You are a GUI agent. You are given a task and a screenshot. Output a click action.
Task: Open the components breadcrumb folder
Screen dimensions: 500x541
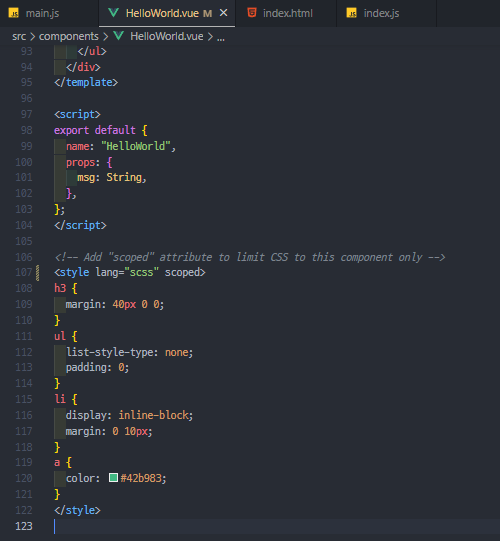click(x=69, y=36)
